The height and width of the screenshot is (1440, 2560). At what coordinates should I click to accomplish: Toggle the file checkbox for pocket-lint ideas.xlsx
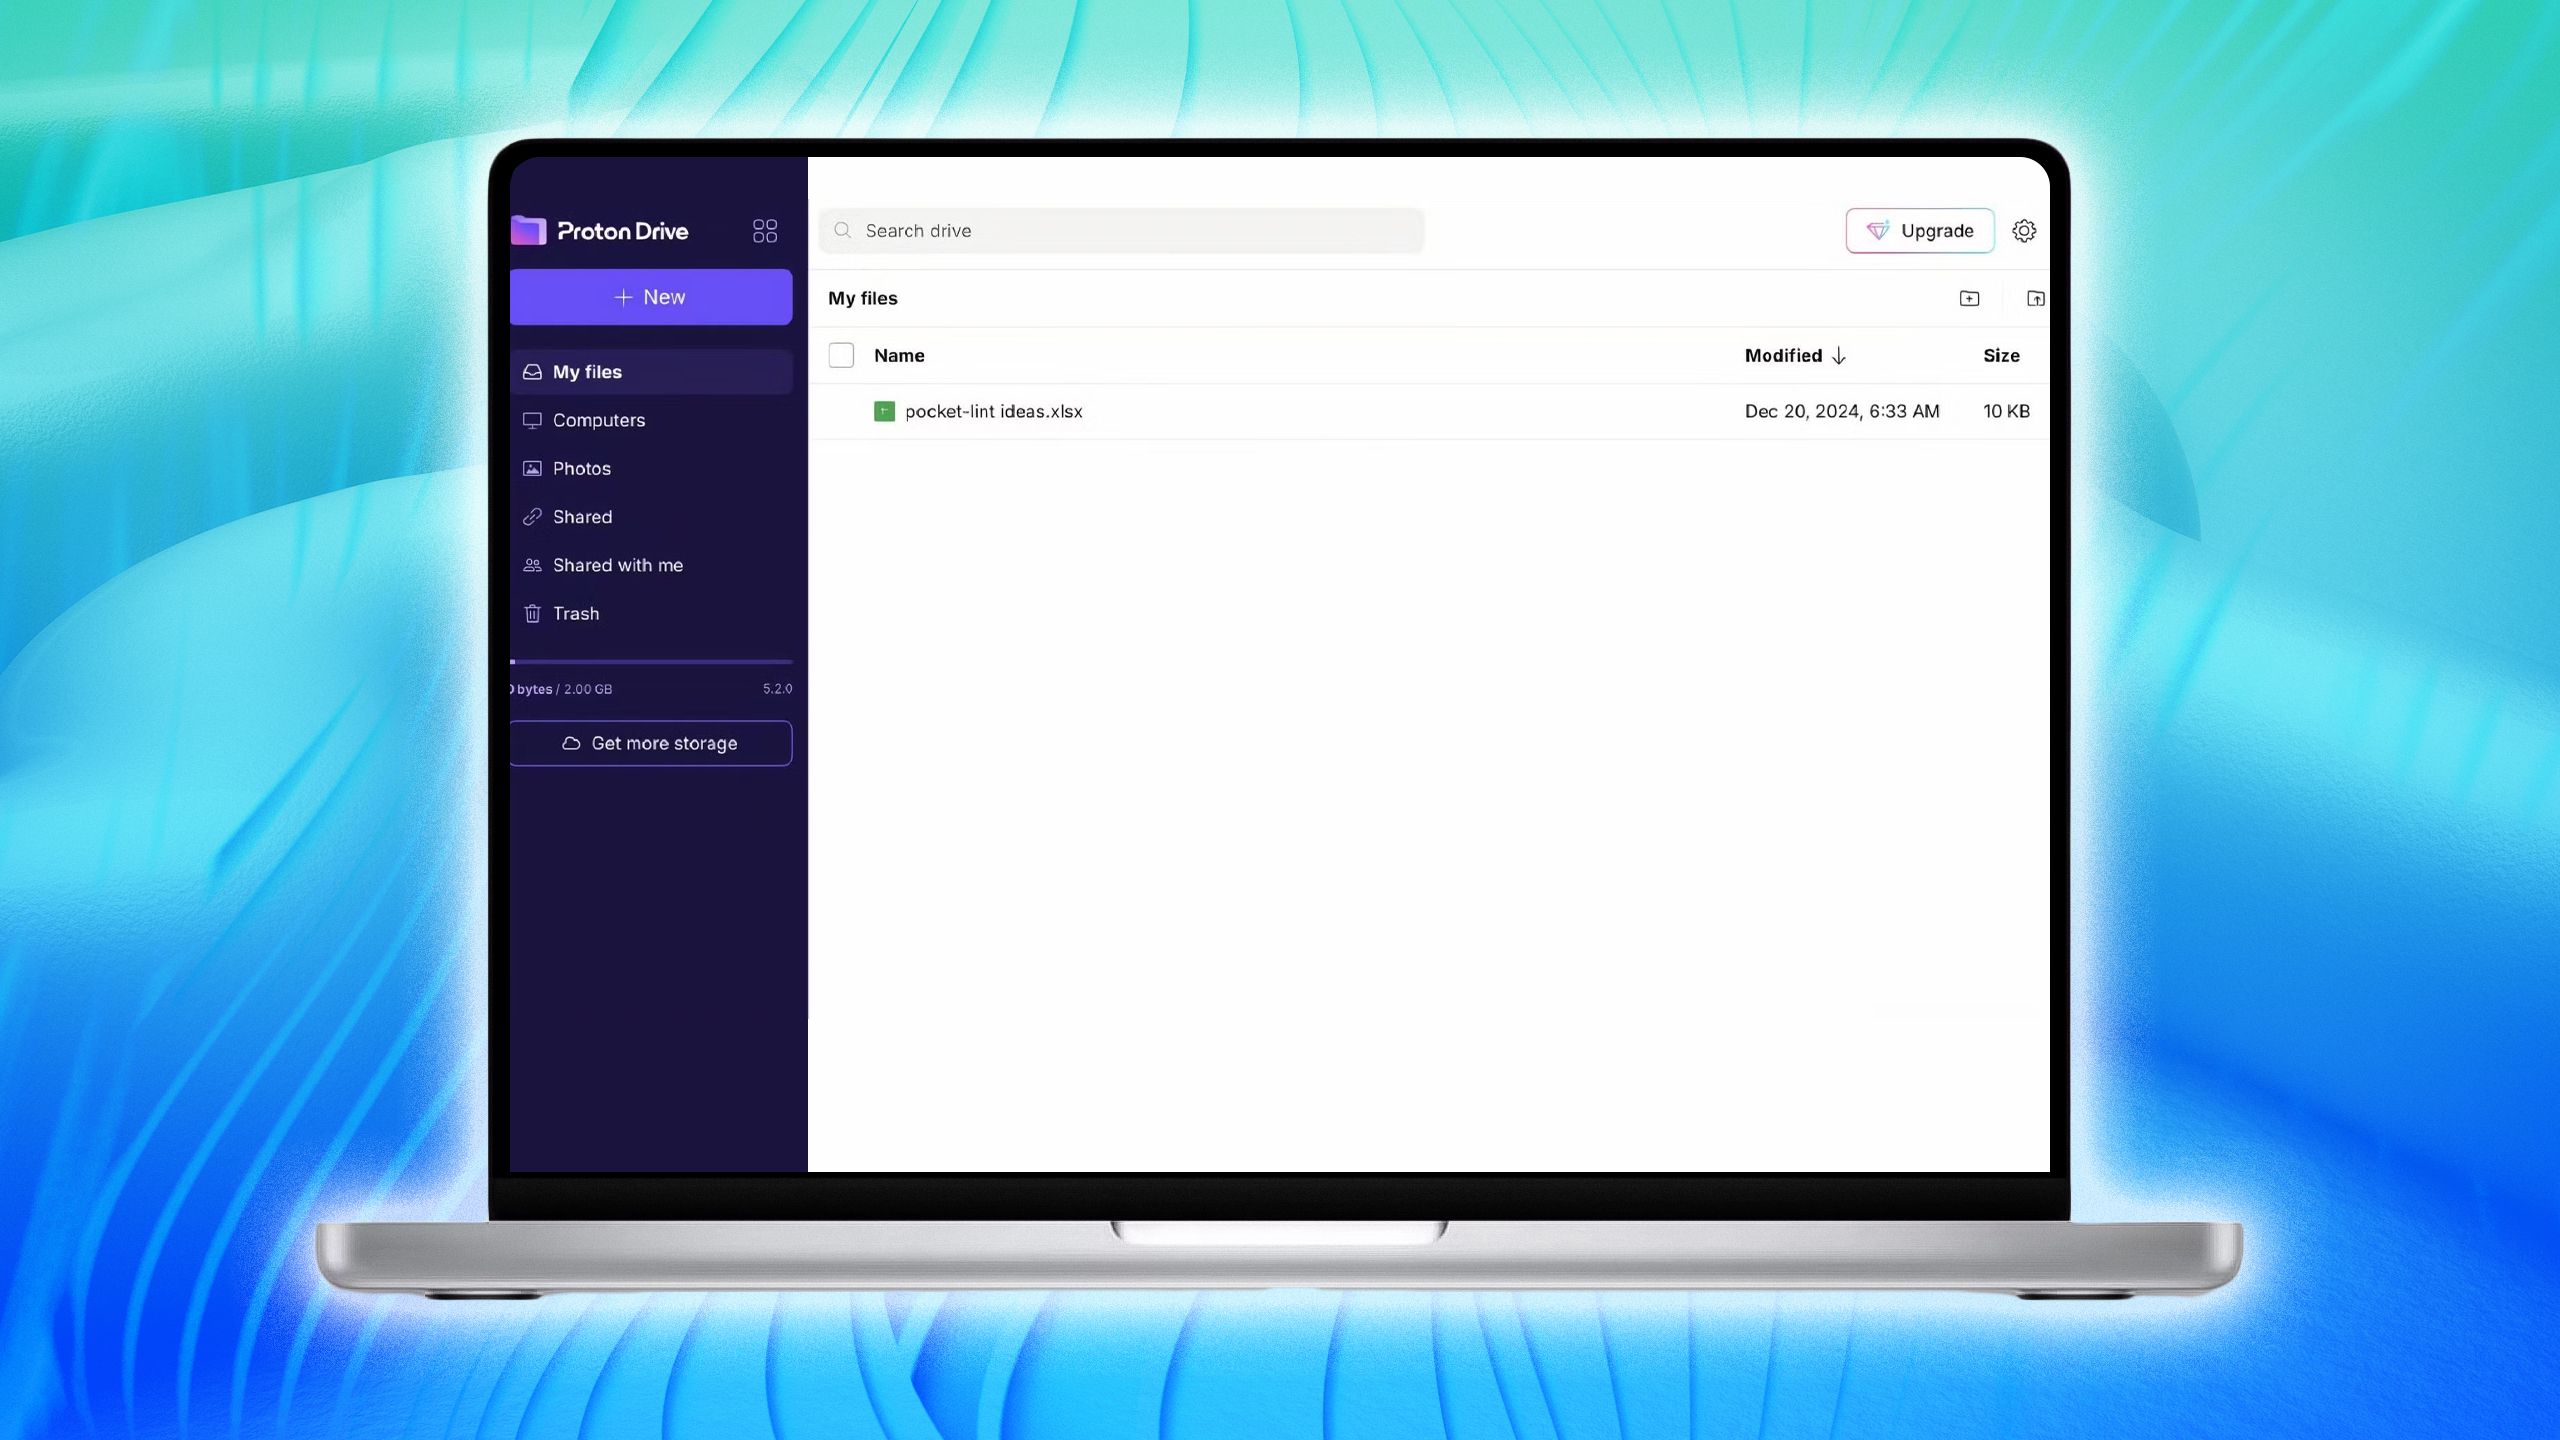click(x=842, y=411)
